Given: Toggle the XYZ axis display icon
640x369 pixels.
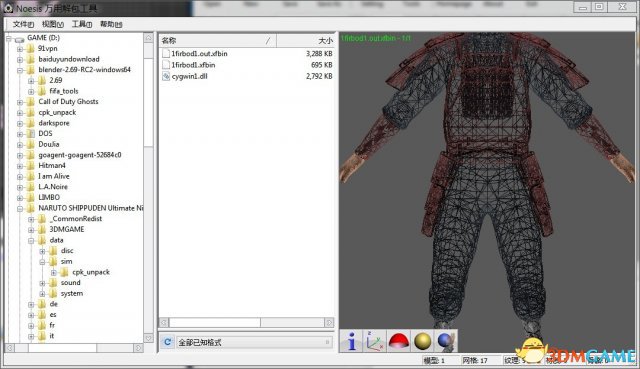Looking at the screenshot, I should [x=375, y=341].
